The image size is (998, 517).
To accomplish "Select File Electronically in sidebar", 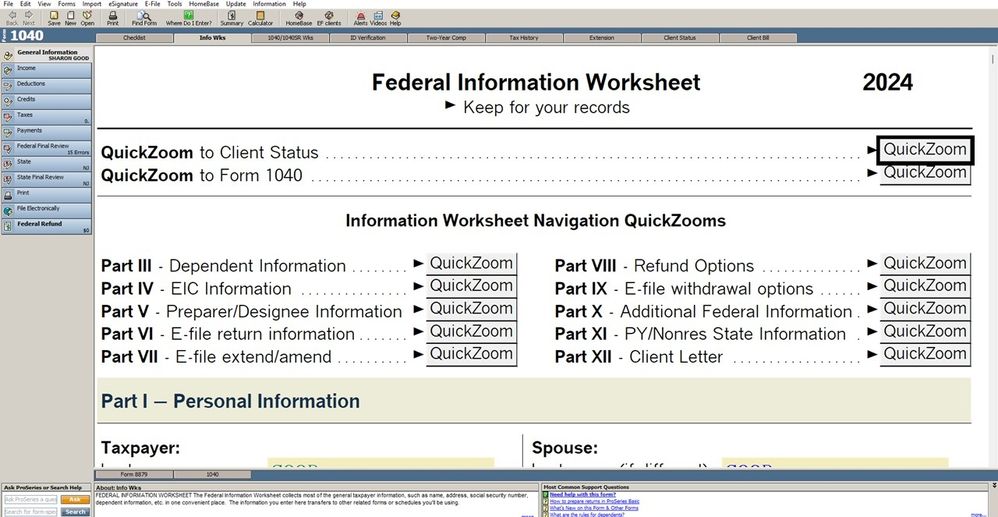I will click(47, 208).
